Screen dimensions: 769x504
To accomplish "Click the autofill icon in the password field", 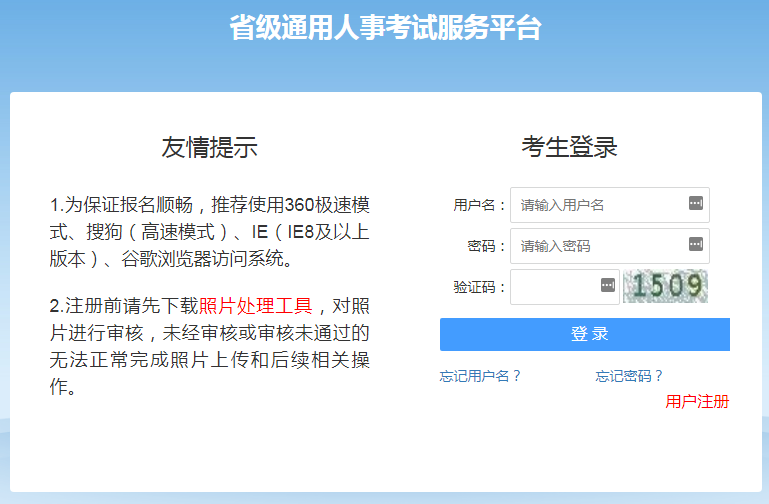I will (696, 244).
